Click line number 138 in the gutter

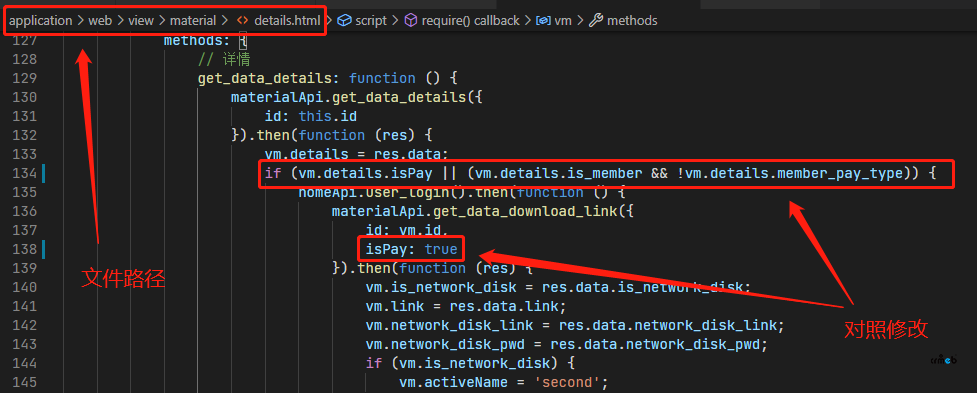pyautogui.click(x=24, y=249)
